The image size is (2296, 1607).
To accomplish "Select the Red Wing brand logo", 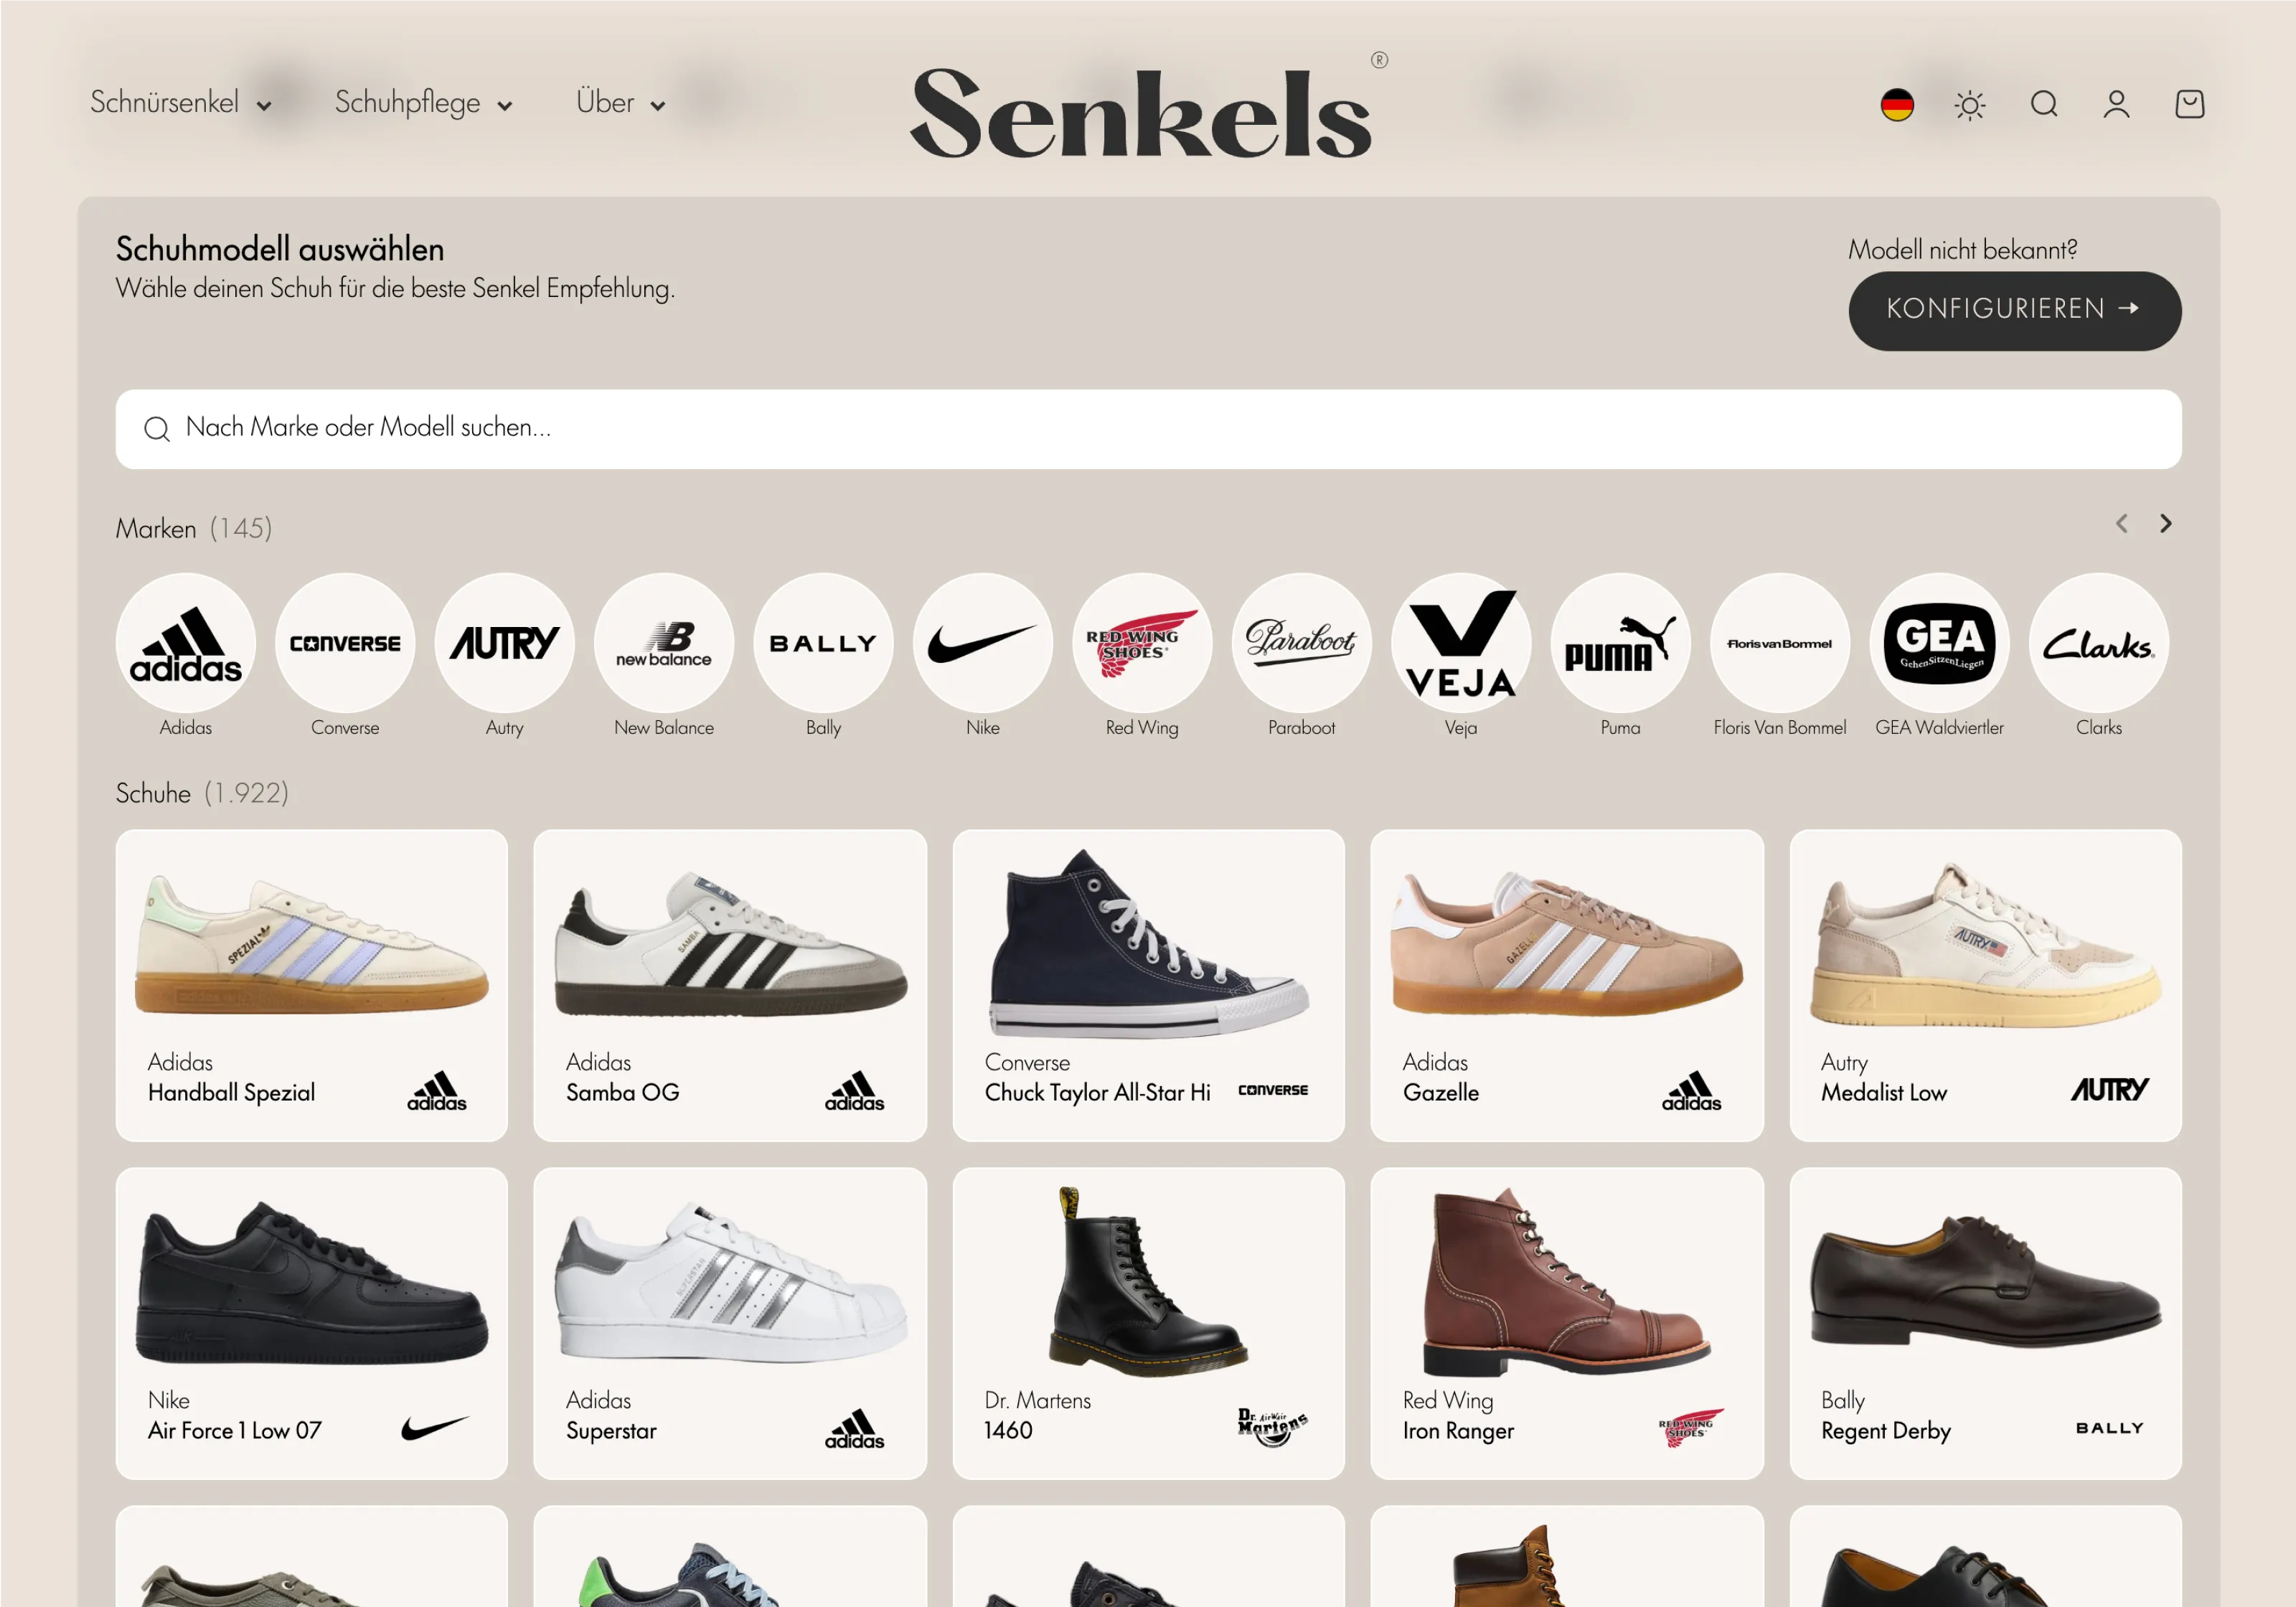I will tap(1142, 642).
